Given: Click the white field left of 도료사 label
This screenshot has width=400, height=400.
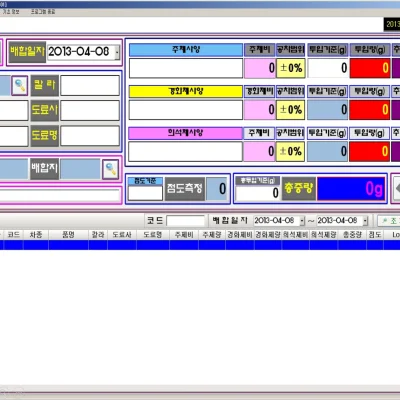Looking at the screenshot, I should click(x=14, y=111).
